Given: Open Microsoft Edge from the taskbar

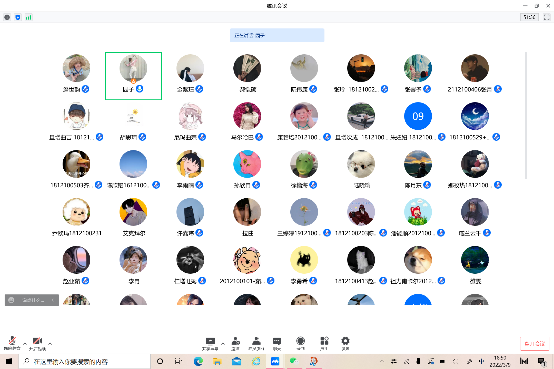Looking at the screenshot, I should [x=198, y=361].
